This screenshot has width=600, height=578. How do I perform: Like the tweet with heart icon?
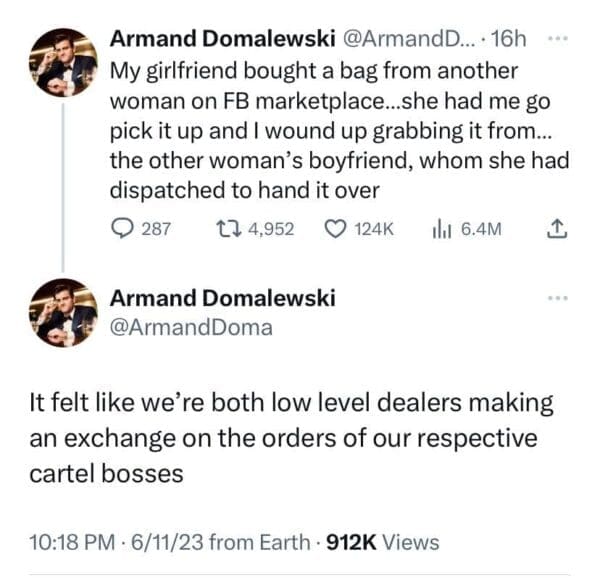coord(336,229)
